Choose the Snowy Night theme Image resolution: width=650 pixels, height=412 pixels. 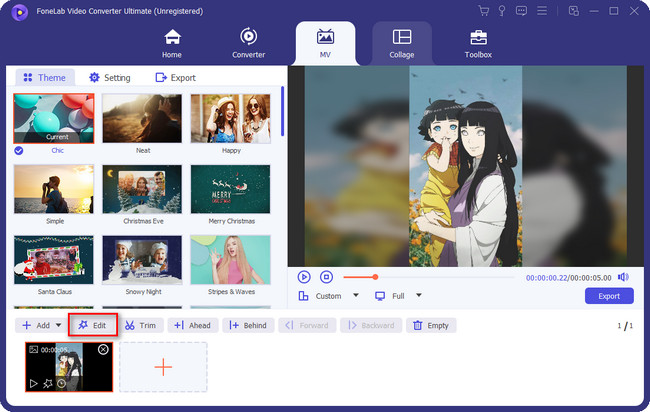click(x=142, y=260)
